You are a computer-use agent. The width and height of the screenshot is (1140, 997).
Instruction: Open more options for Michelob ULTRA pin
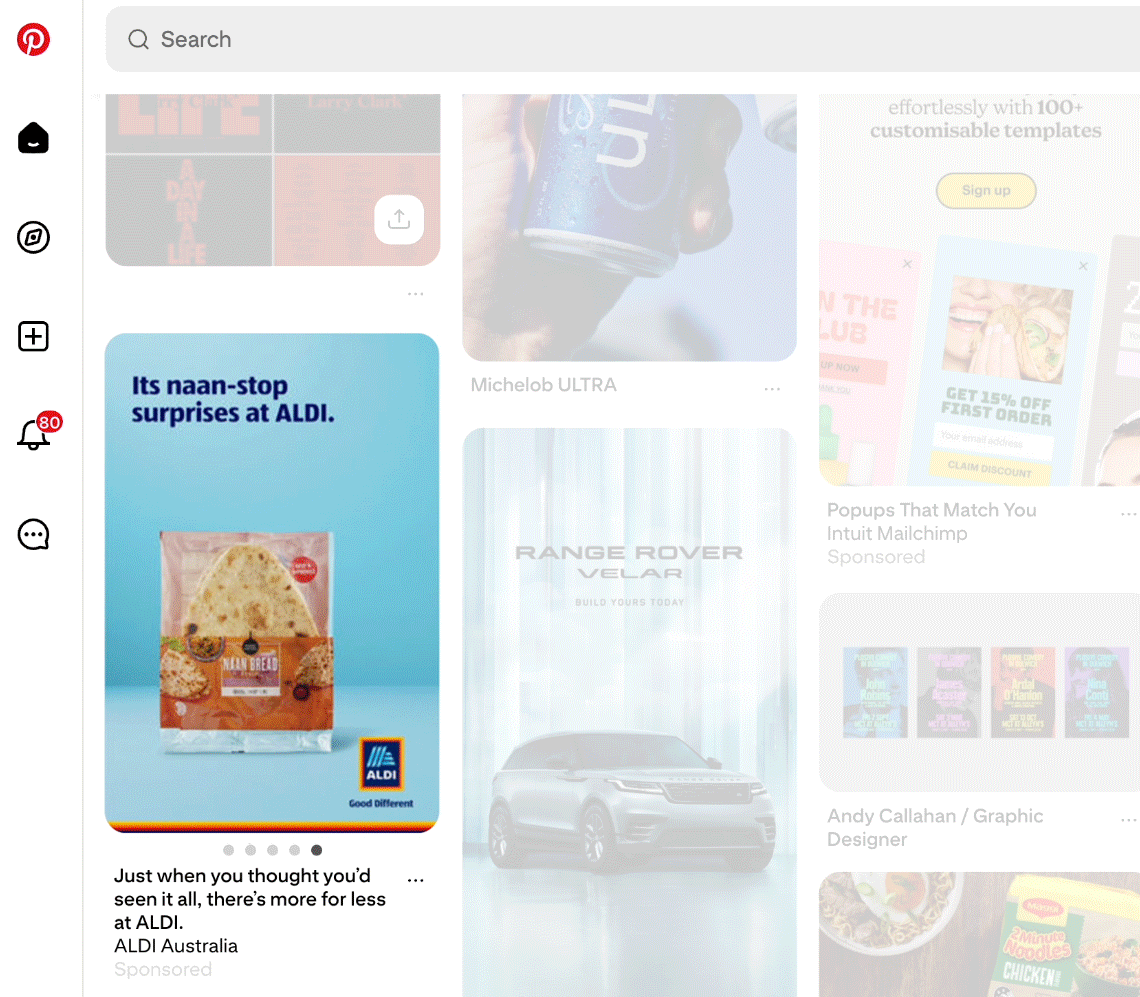(x=772, y=389)
